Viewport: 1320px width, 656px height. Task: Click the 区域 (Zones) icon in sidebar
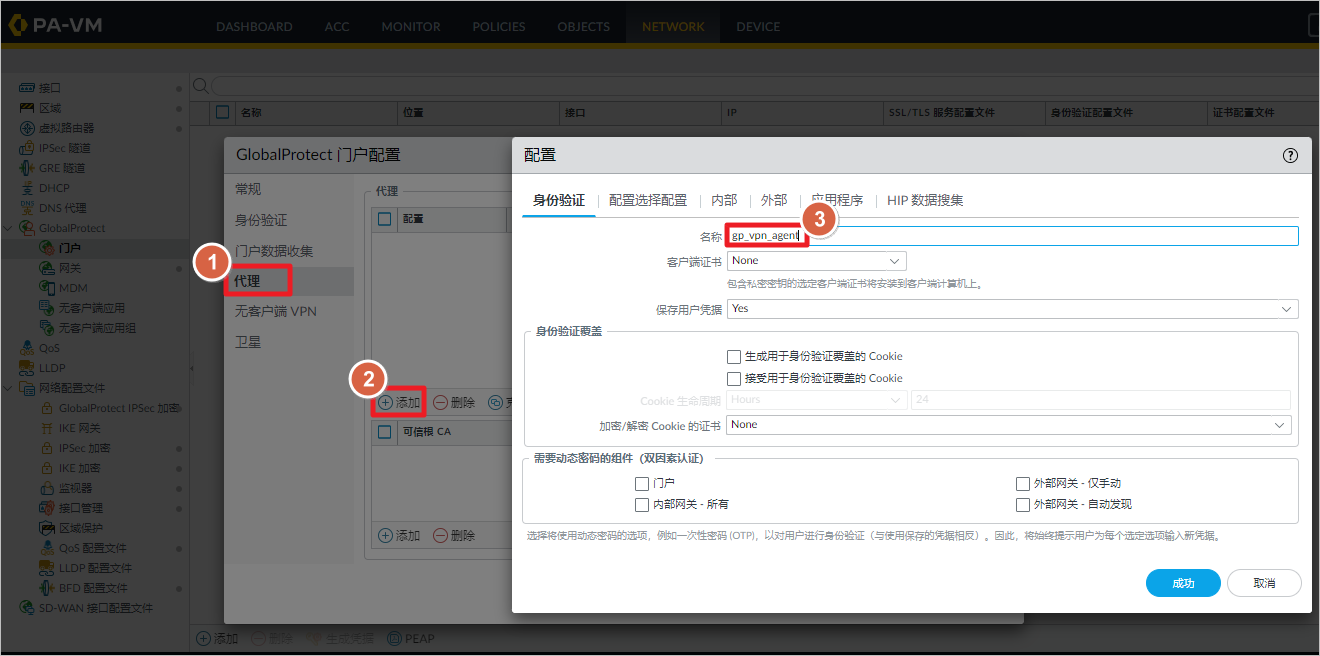click(x=27, y=108)
